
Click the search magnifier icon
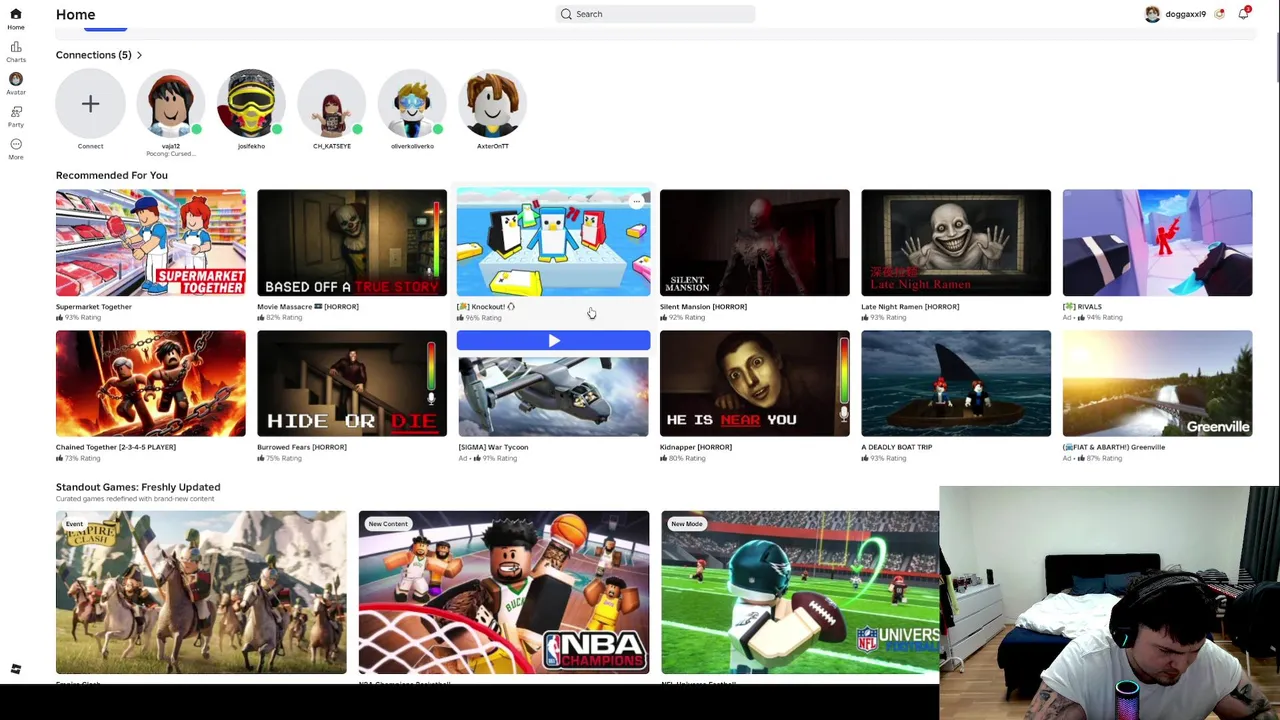(x=566, y=14)
